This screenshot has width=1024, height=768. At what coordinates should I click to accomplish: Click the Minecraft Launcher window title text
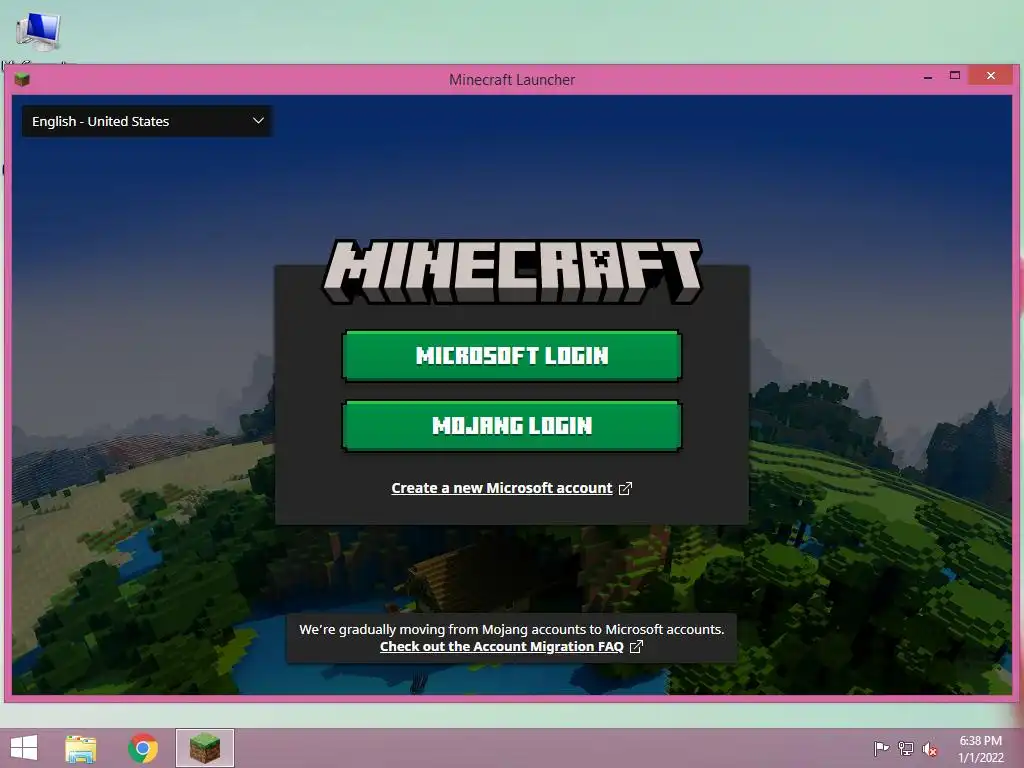512,80
